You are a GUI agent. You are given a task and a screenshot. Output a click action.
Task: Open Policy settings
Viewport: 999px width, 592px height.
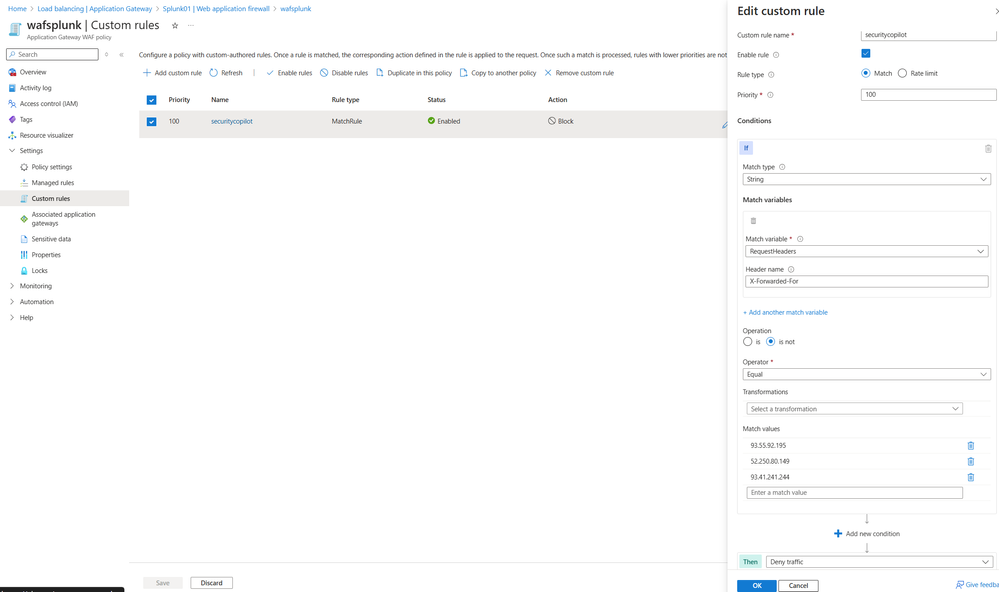click(x=52, y=167)
